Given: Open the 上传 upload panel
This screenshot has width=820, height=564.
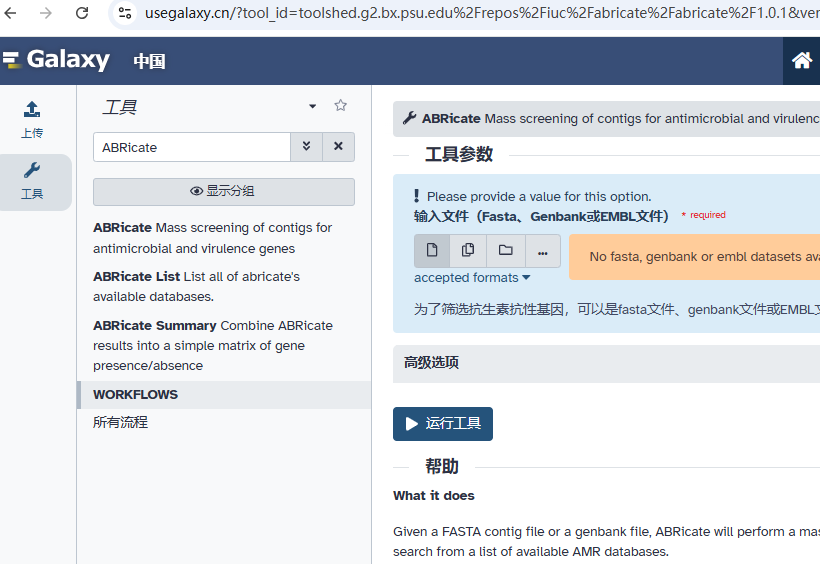Looking at the screenshot, I should 32,120.
